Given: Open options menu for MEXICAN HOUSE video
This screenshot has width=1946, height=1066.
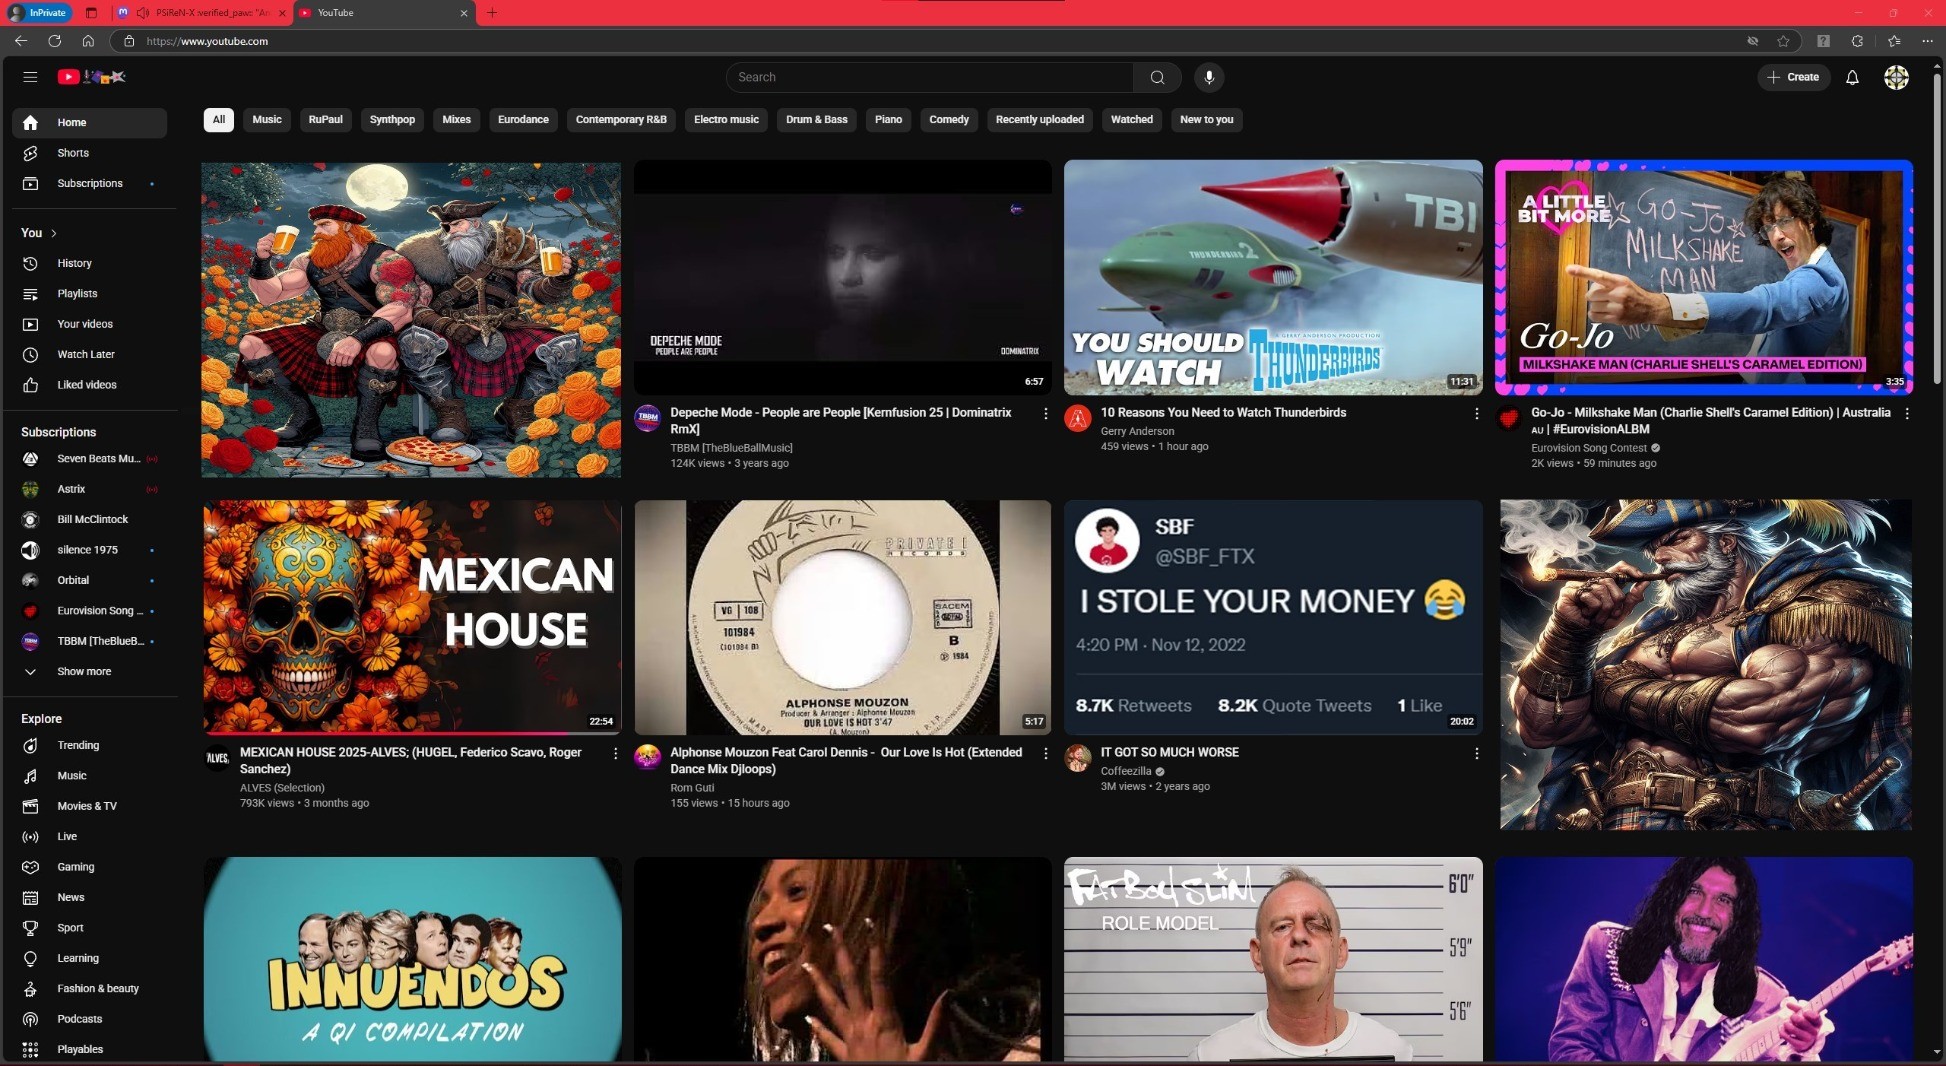Looking at the screenshot, I should pos(615,754).
